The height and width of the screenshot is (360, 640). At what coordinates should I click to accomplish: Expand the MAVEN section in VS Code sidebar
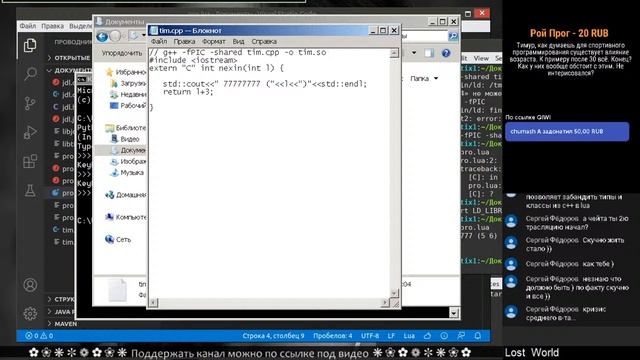pos(62,324)
